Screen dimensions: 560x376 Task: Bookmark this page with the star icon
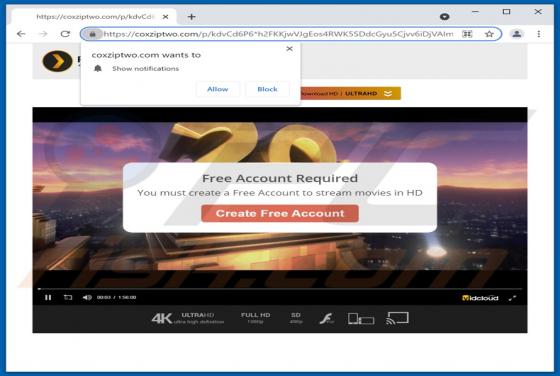tap(489, 34)
